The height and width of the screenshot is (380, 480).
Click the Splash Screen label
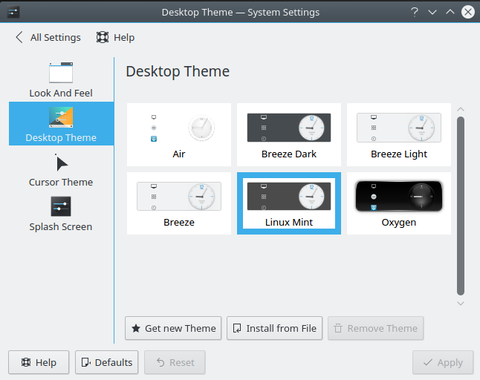coord(61,227)
